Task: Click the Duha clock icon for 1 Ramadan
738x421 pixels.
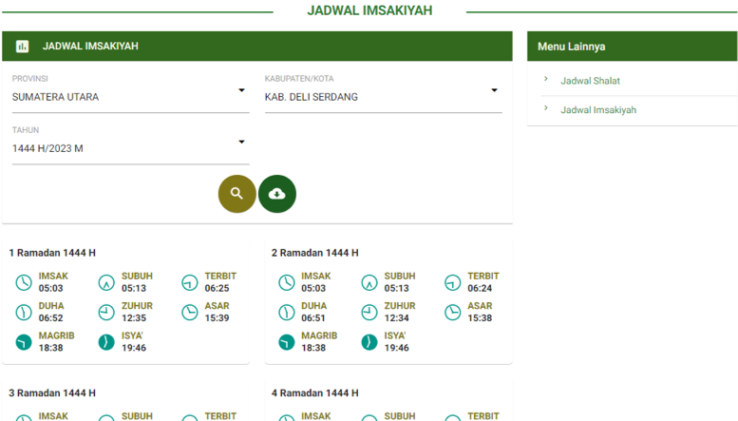Action: (x=24, y=312)
